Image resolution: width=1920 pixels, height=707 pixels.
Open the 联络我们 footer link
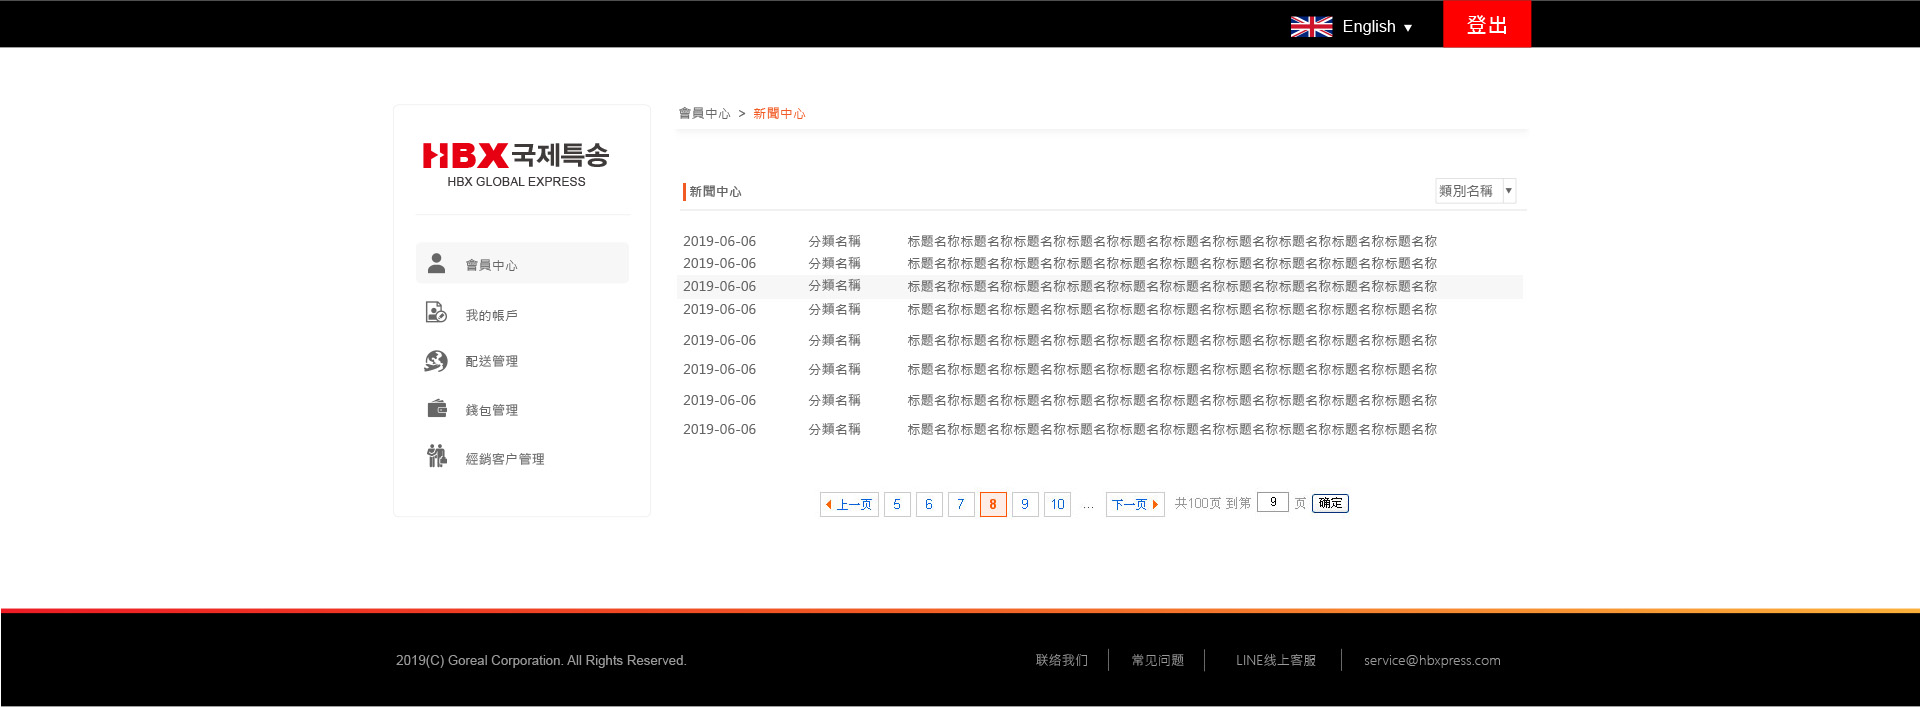pos(1061,661)
